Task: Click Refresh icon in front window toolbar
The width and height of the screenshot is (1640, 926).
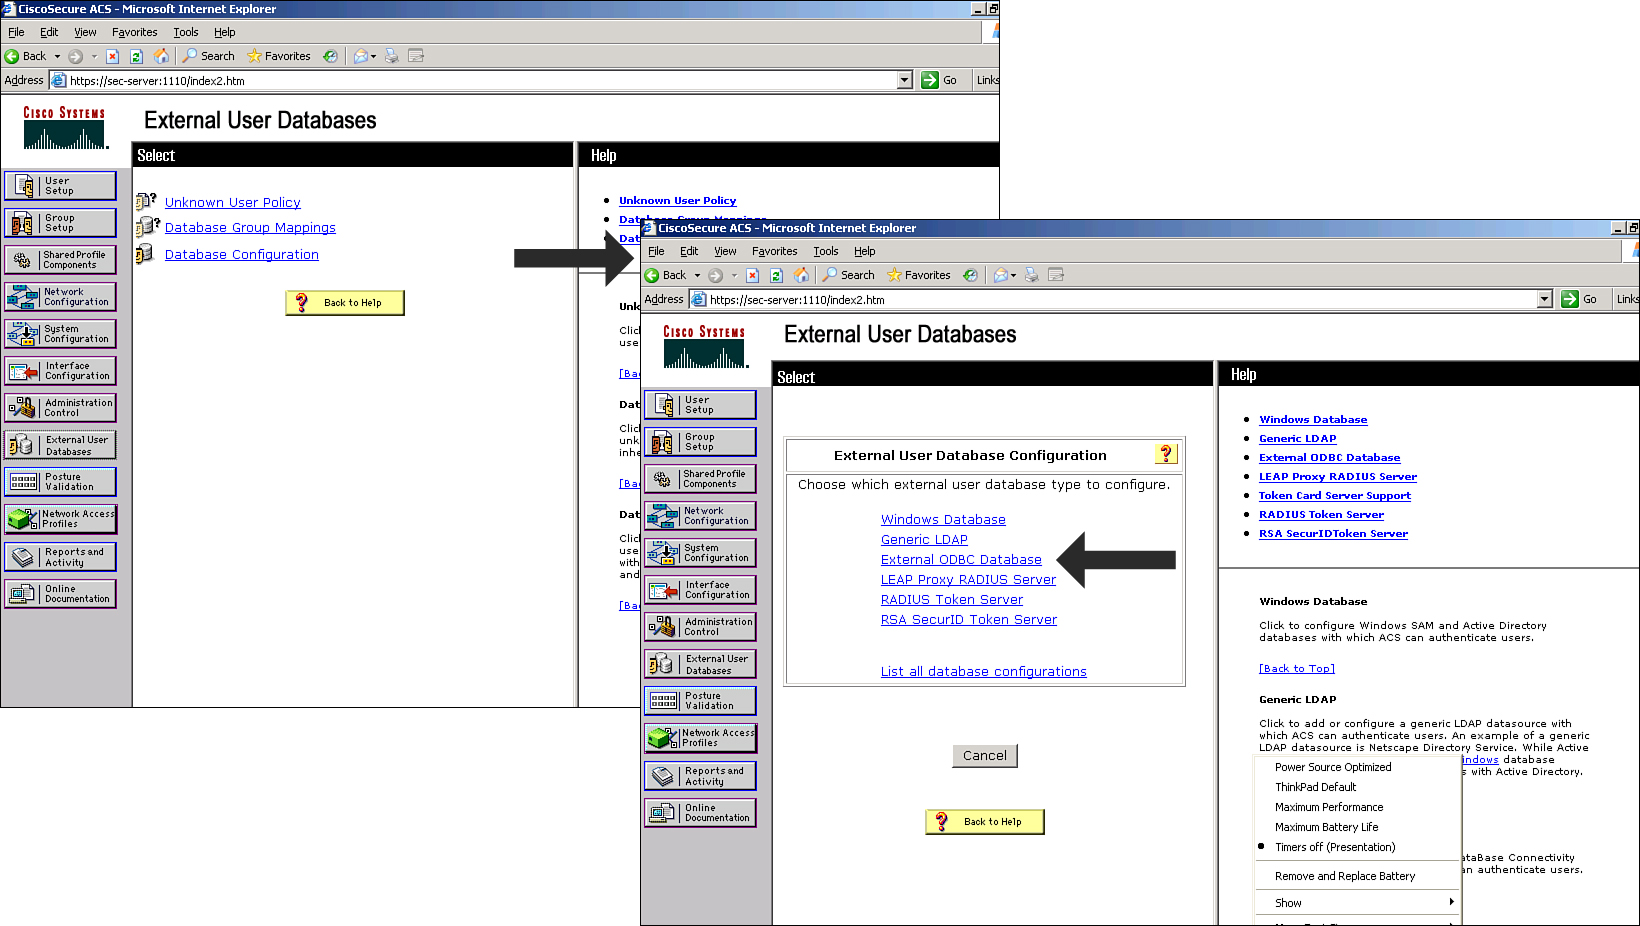Action: pyautogui.click(x=776, y=275)
